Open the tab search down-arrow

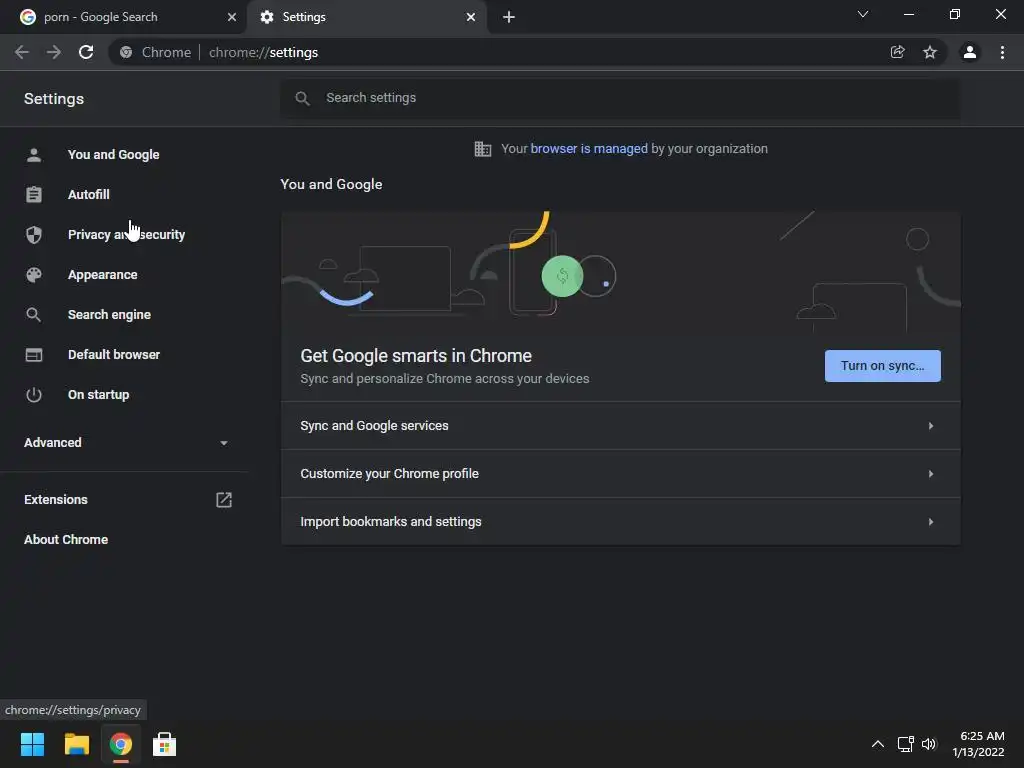tap(863, 14)
